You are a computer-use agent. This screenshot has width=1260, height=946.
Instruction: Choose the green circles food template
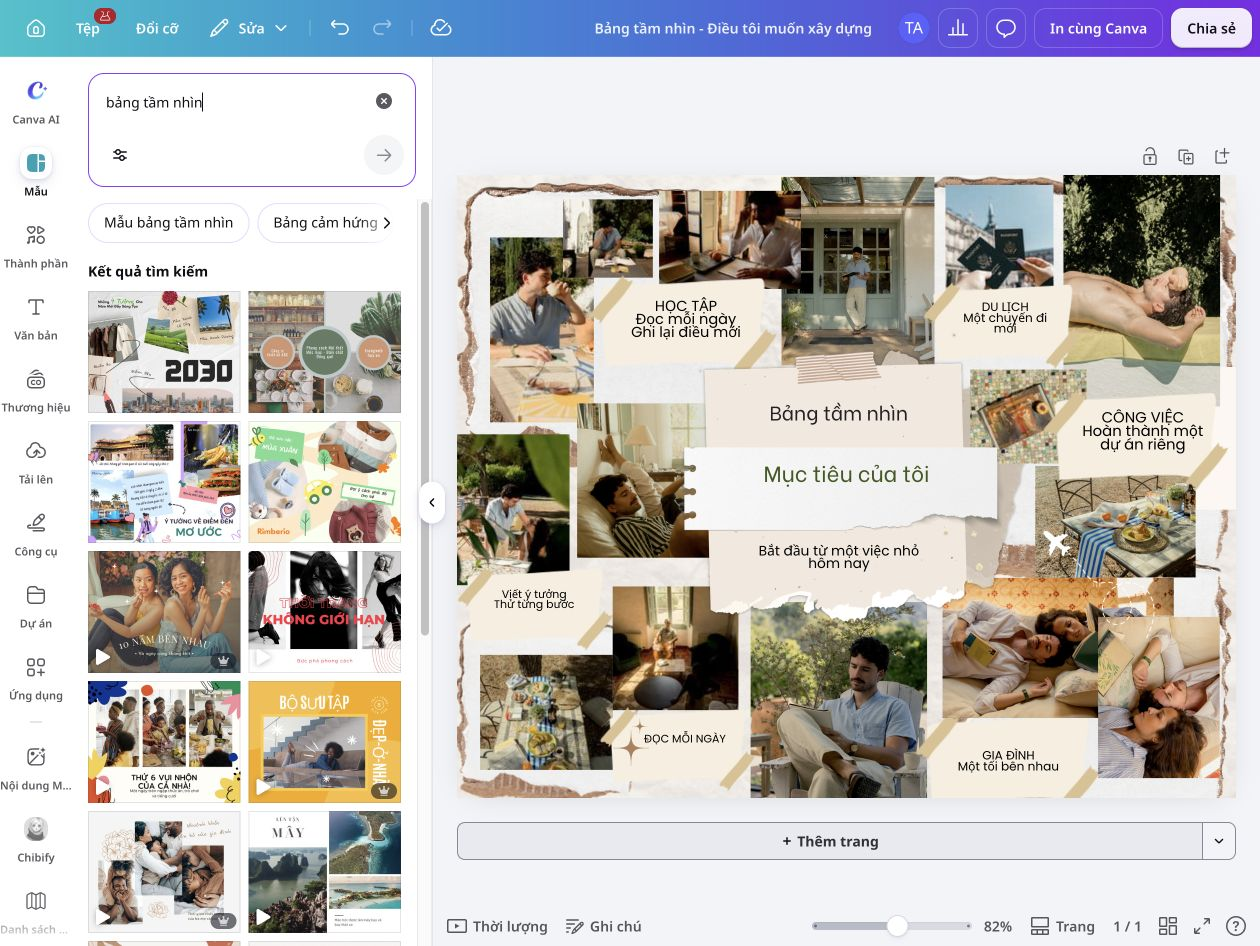click(325, 352)
